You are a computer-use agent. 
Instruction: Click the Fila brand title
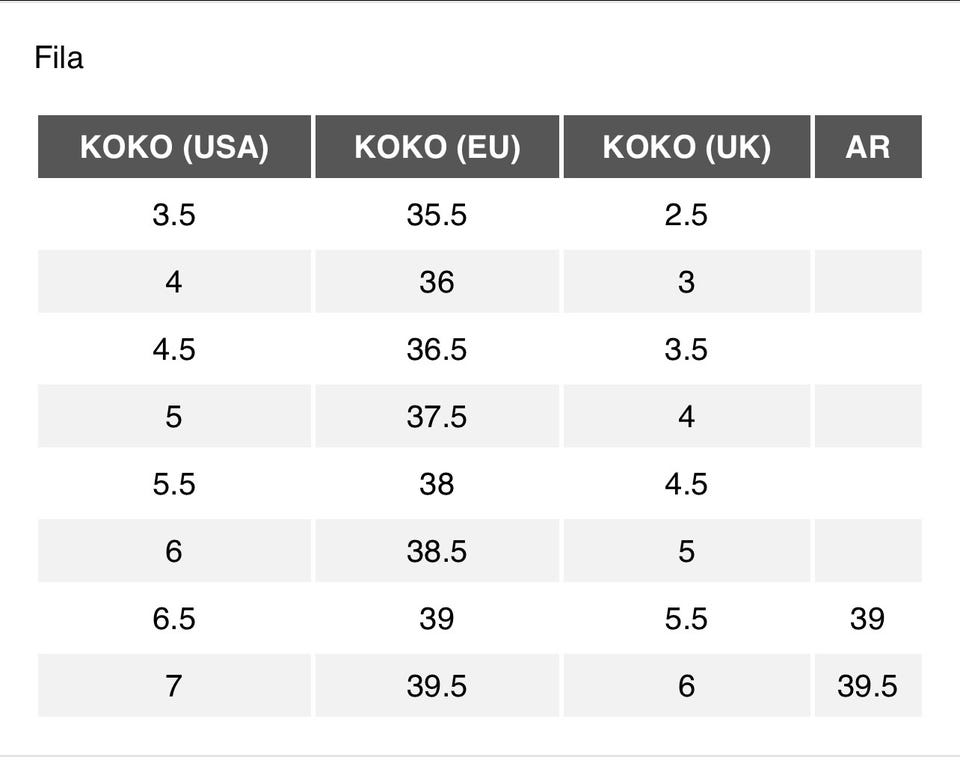(59, 58)
